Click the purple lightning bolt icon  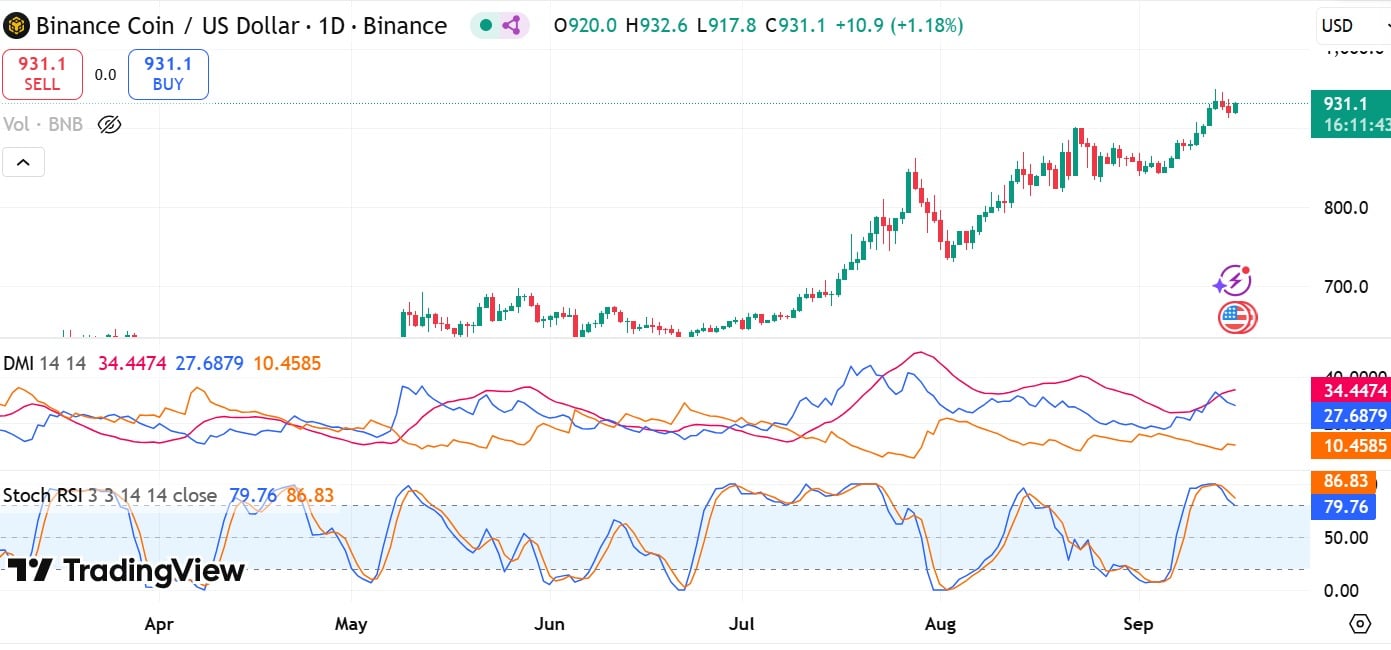1232,281
